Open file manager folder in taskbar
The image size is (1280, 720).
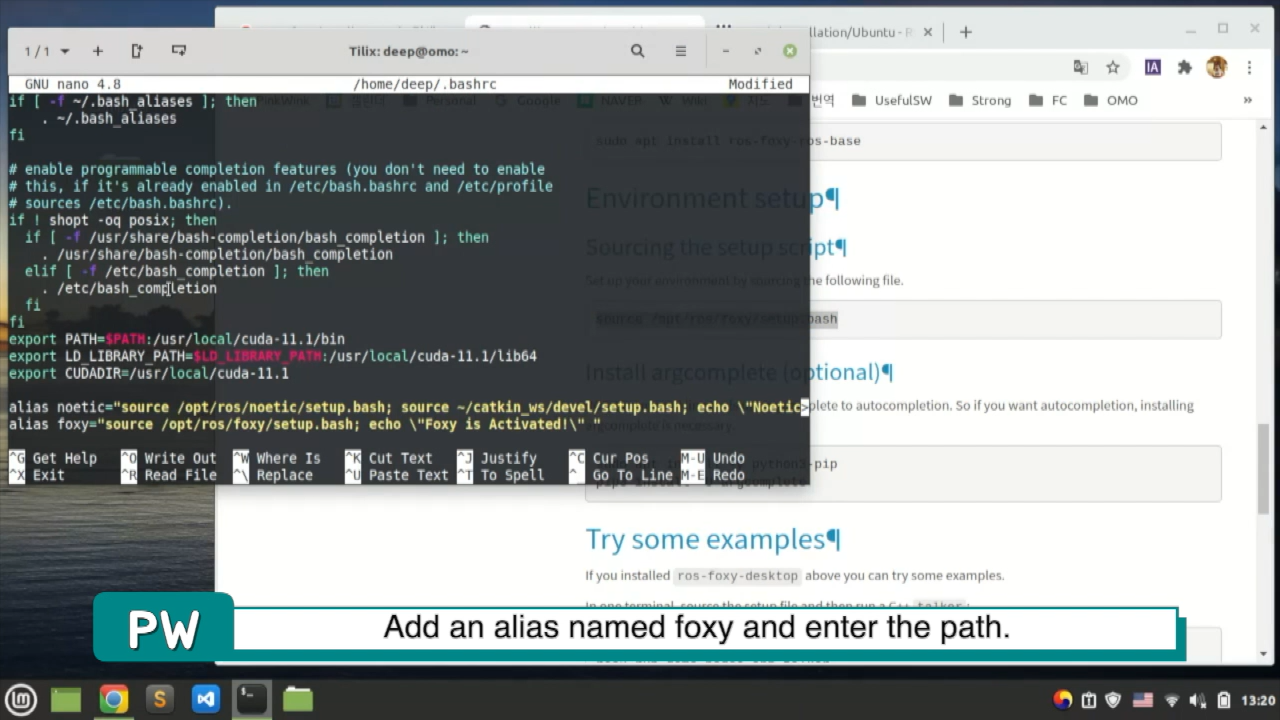(x=298, y=699)
